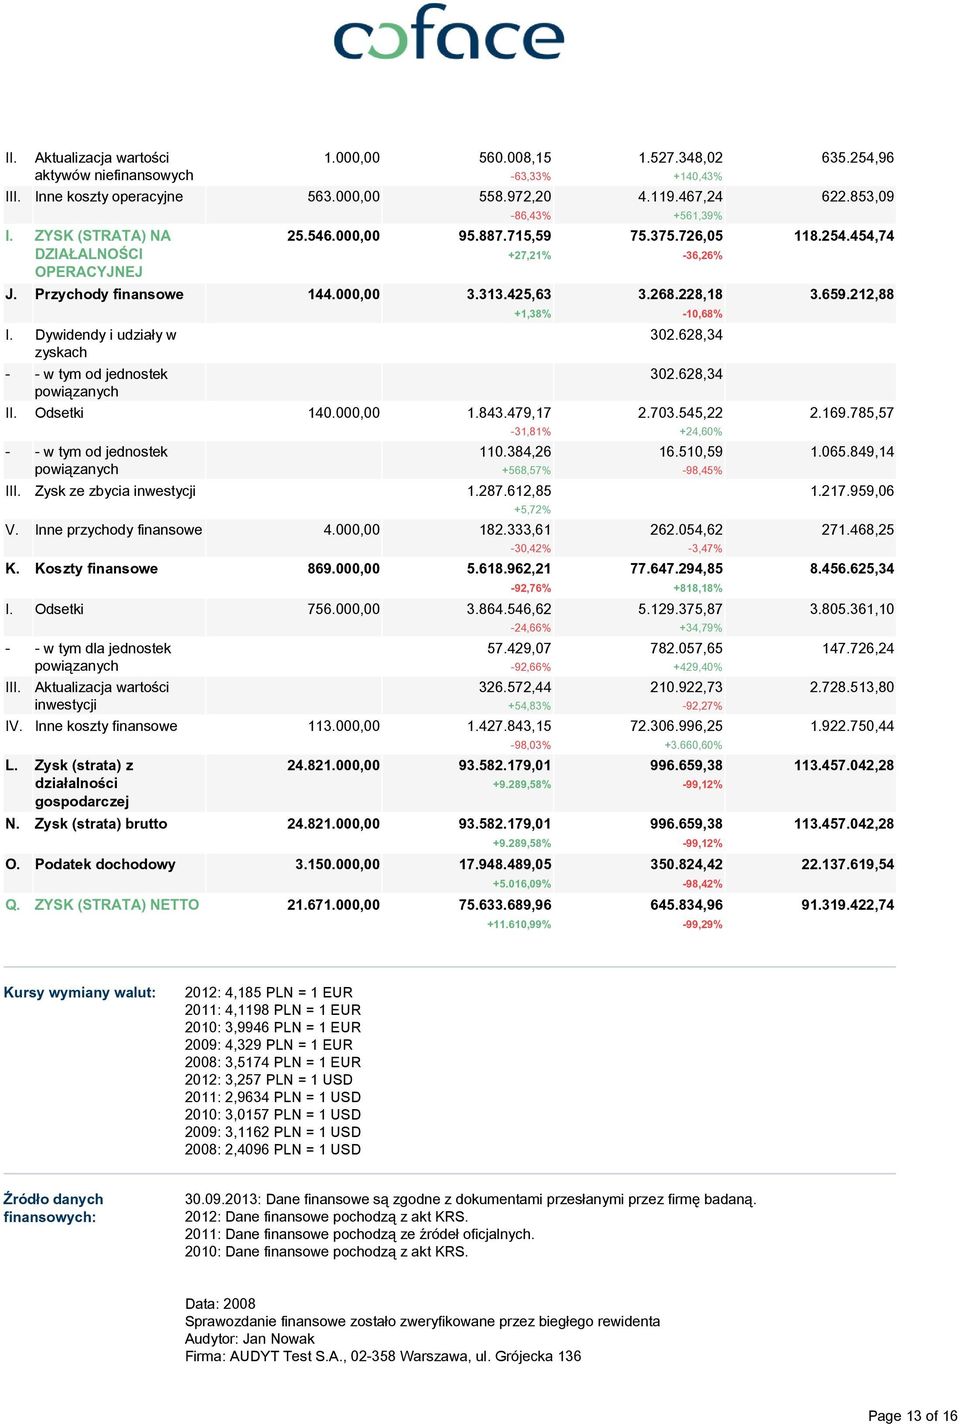
Task: Click the 'Koszty finansowe' row label
Action: pyautogui.click(x=96, y=569)
